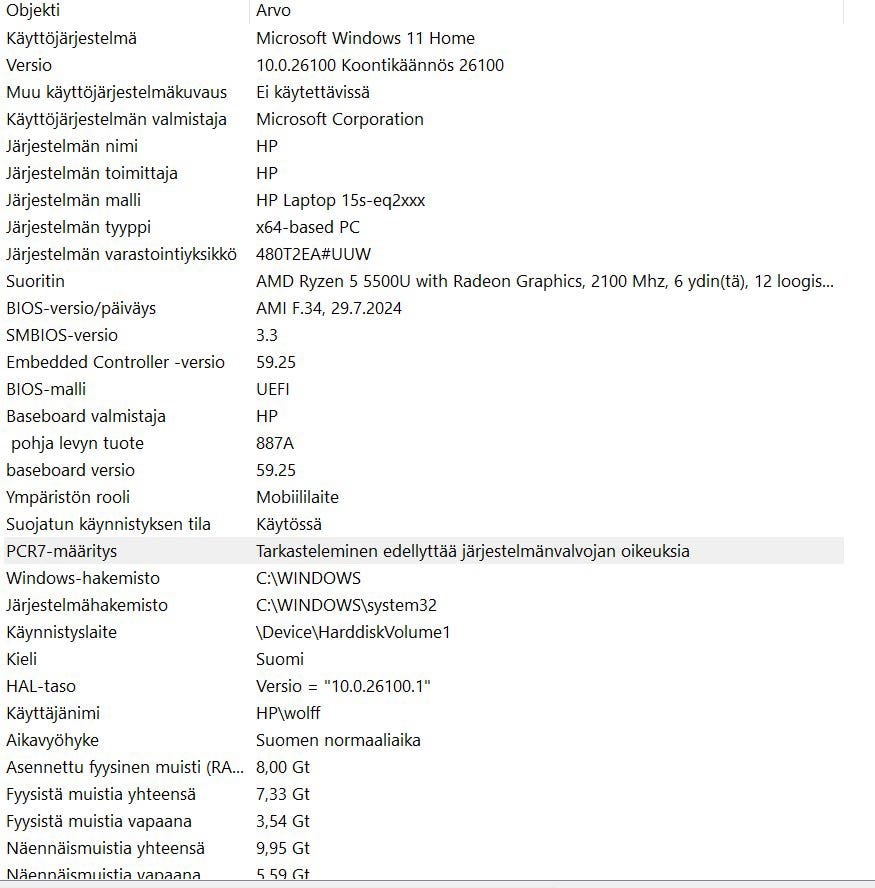875x888 pixels.
Task: Click the value 9,95 Gt
Action: [283, 848]
